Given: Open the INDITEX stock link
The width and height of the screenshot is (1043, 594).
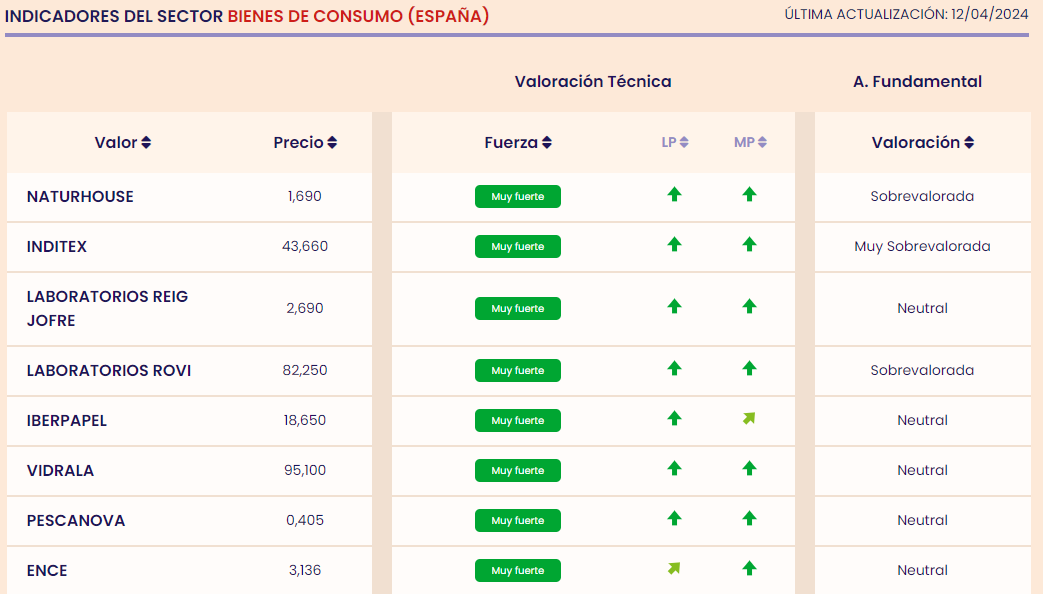Looking at the screenshot, I should coord(57,247).
